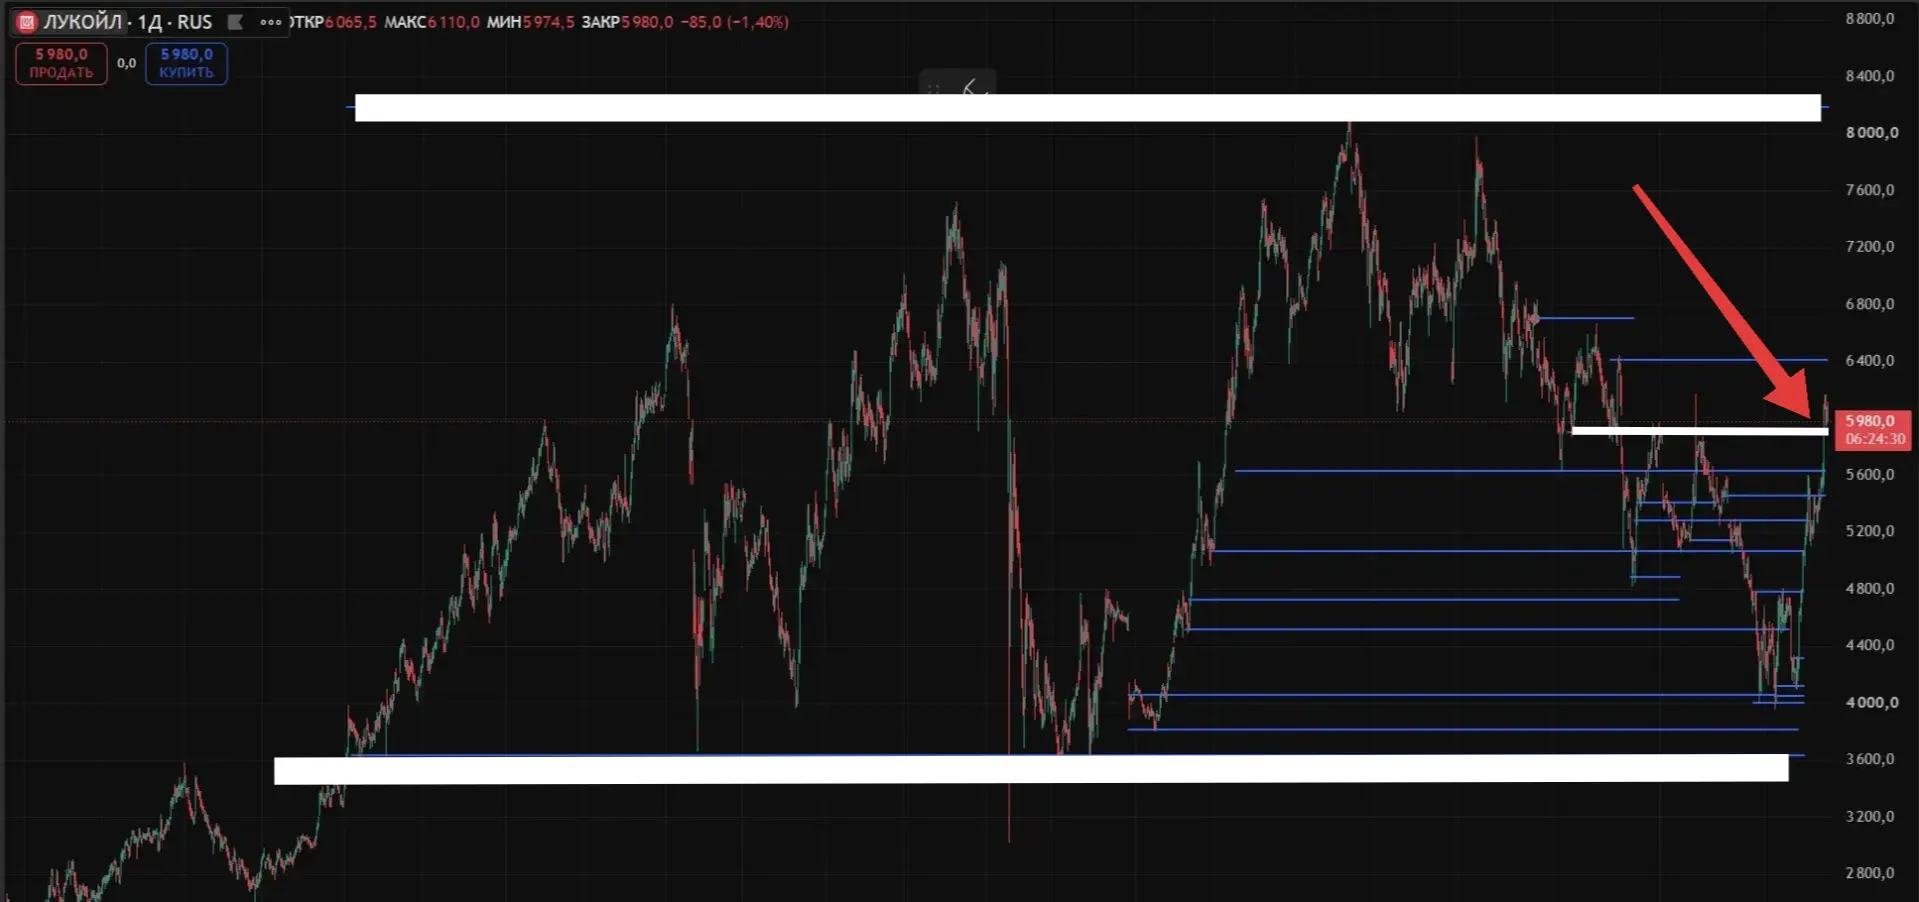Select the upper white rectangle drawing
This screenshot has width=1919, height=902.
1088,108
